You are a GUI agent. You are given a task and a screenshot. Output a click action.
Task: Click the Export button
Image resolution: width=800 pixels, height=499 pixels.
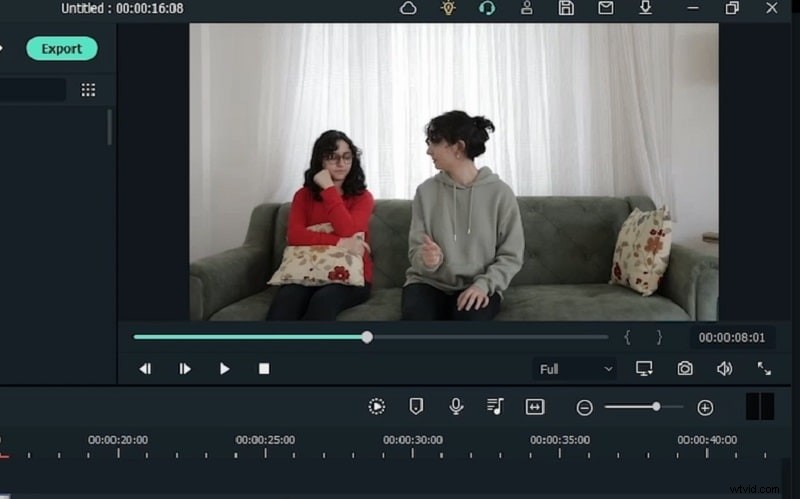(62, 48)
